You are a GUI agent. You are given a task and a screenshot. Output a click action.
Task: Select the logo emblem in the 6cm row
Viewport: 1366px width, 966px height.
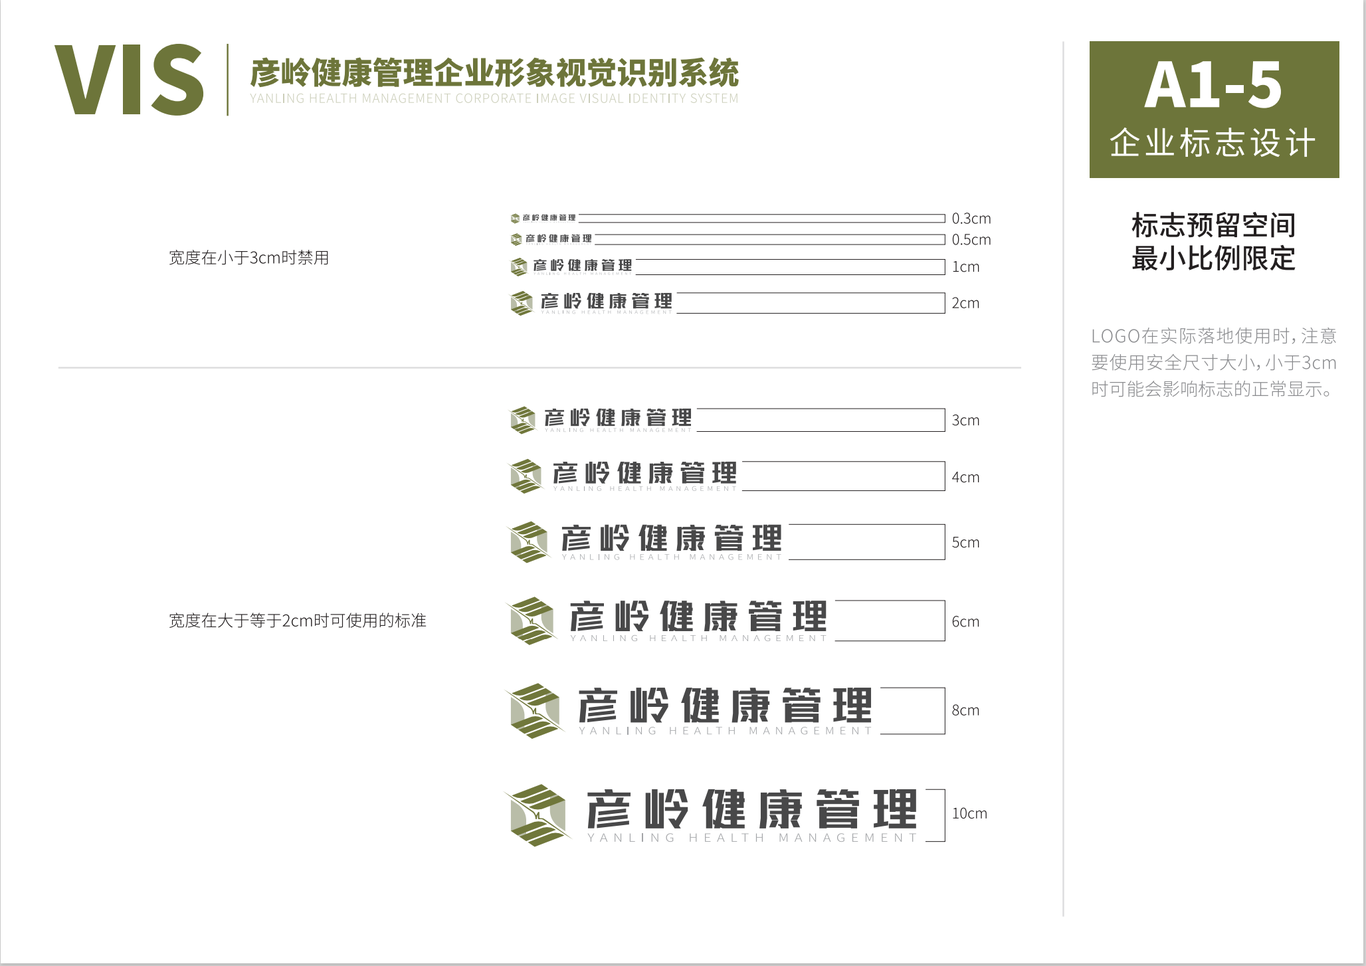(531, 621)
